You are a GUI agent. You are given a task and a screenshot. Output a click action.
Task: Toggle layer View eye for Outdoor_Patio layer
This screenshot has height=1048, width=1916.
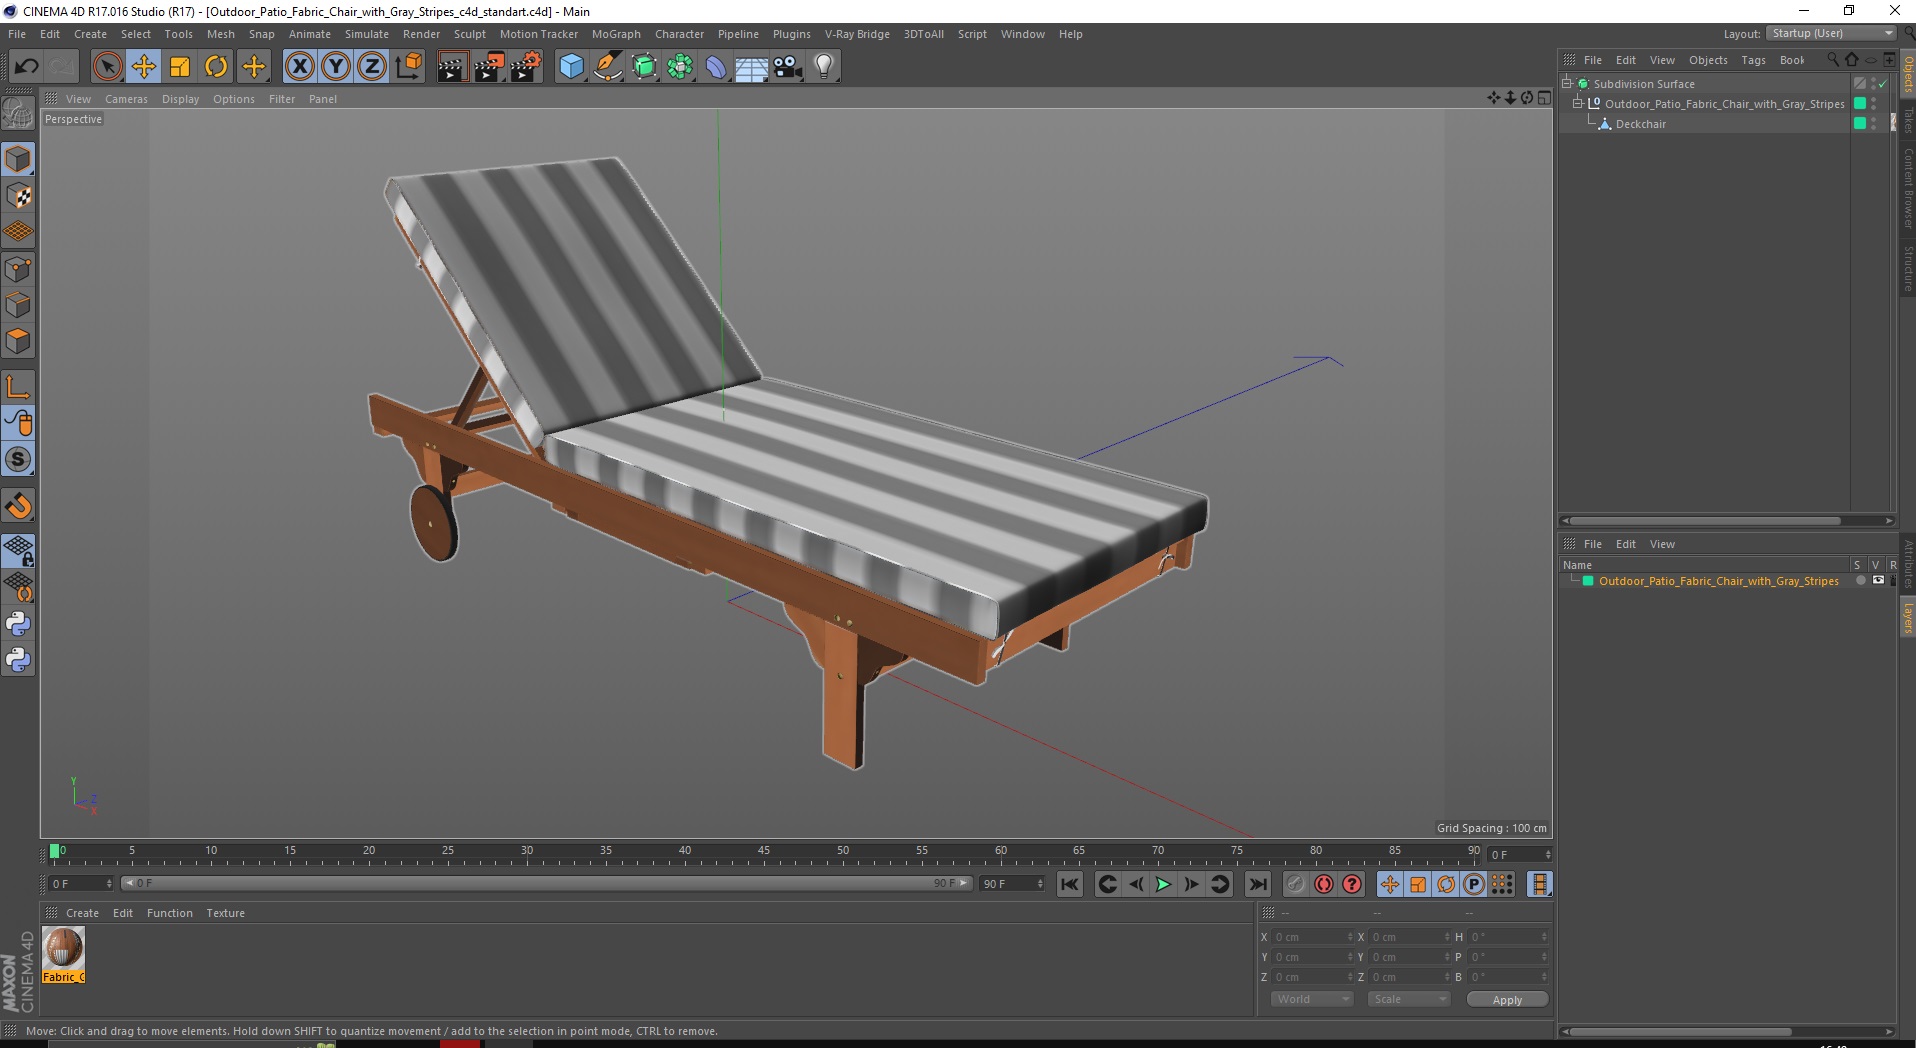1878,581
